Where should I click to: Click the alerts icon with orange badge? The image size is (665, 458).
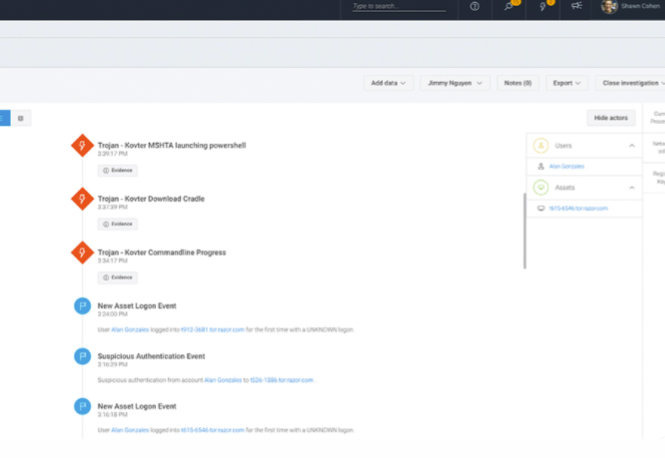pos(543,6)
